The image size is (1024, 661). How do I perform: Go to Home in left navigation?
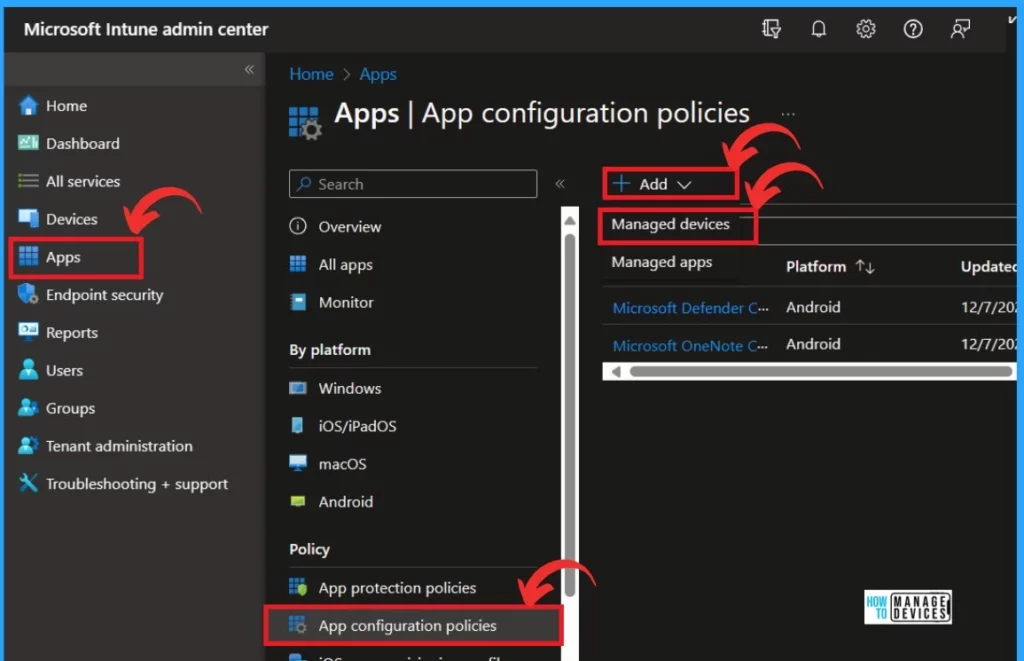click(66, 106)
